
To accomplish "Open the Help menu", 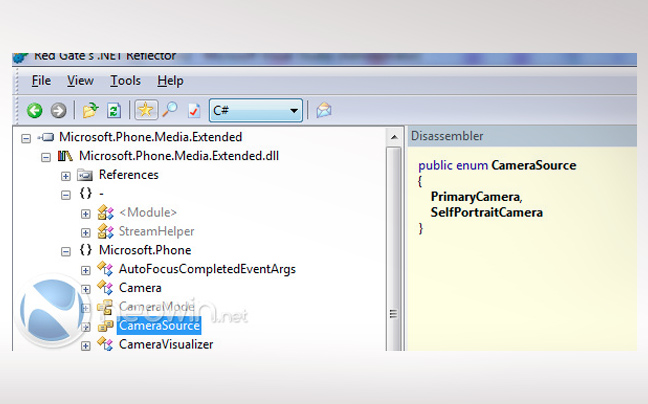I will click(170, 80).
